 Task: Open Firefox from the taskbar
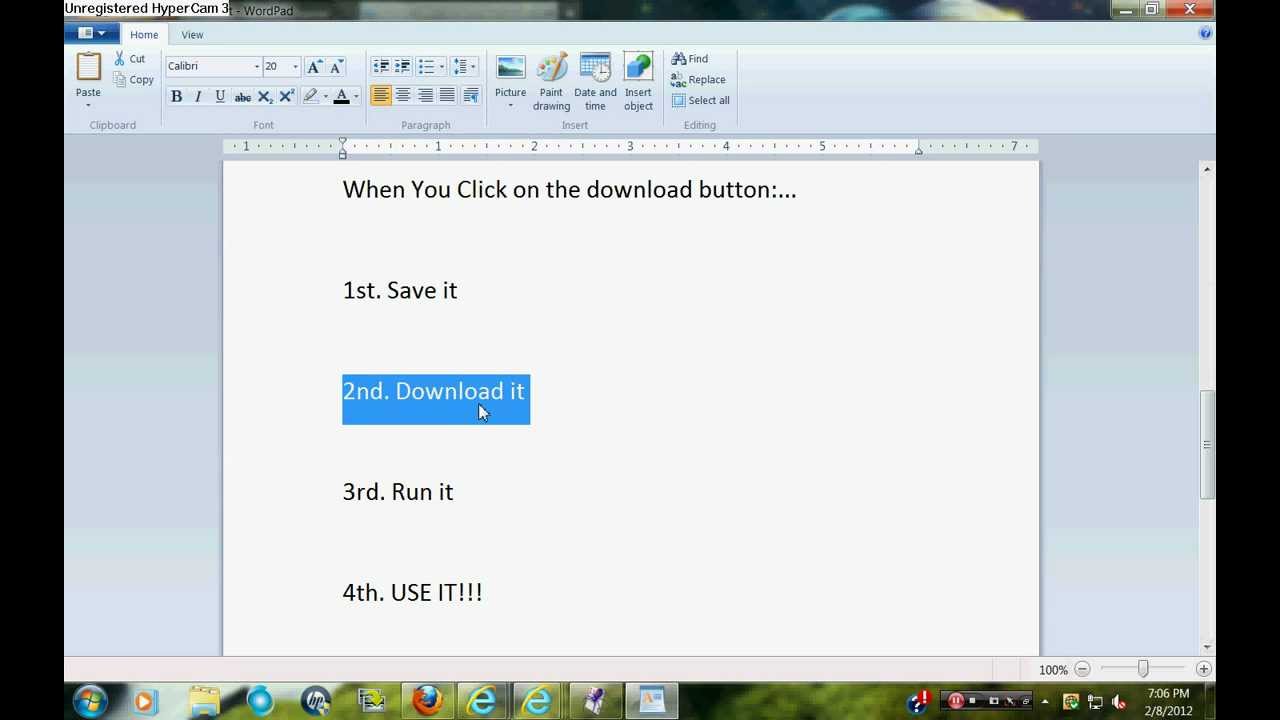tap(428, 701)
